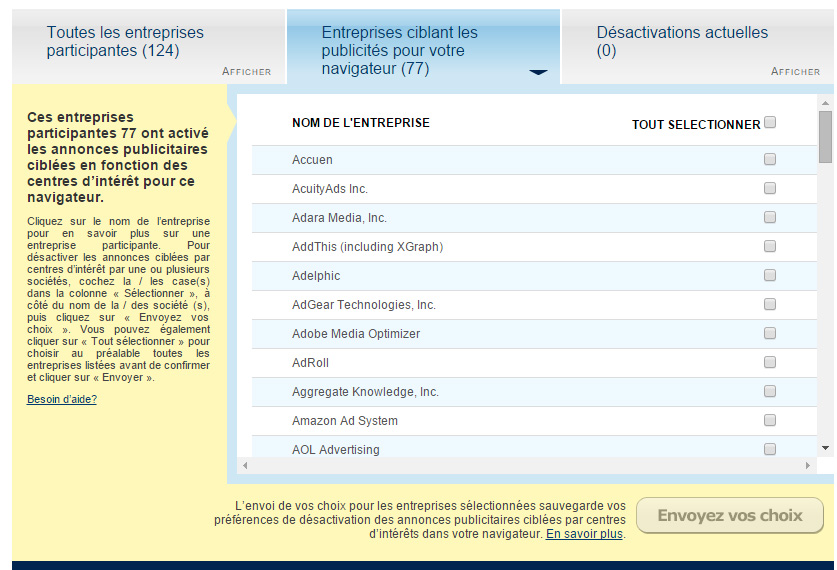Open AdGear Technologies, Inc. details
The image size is (837, 570).
tap(364, 305)
